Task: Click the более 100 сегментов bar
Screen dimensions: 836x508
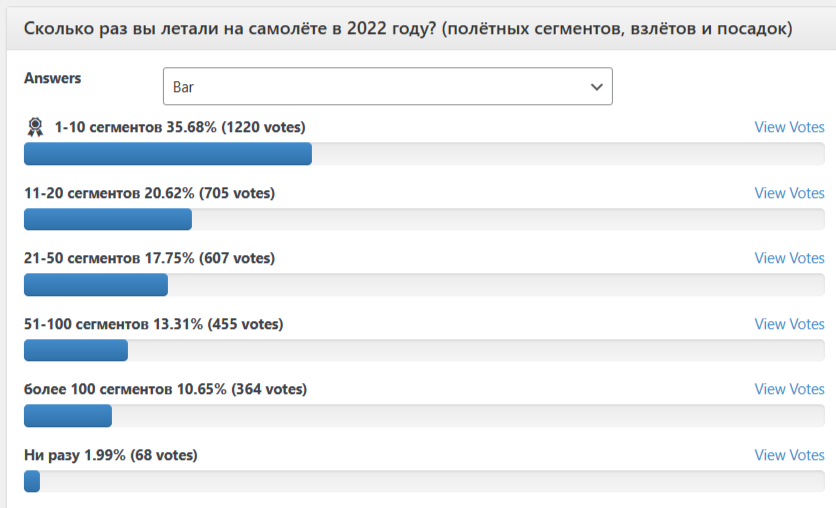Action: (68, 416)
